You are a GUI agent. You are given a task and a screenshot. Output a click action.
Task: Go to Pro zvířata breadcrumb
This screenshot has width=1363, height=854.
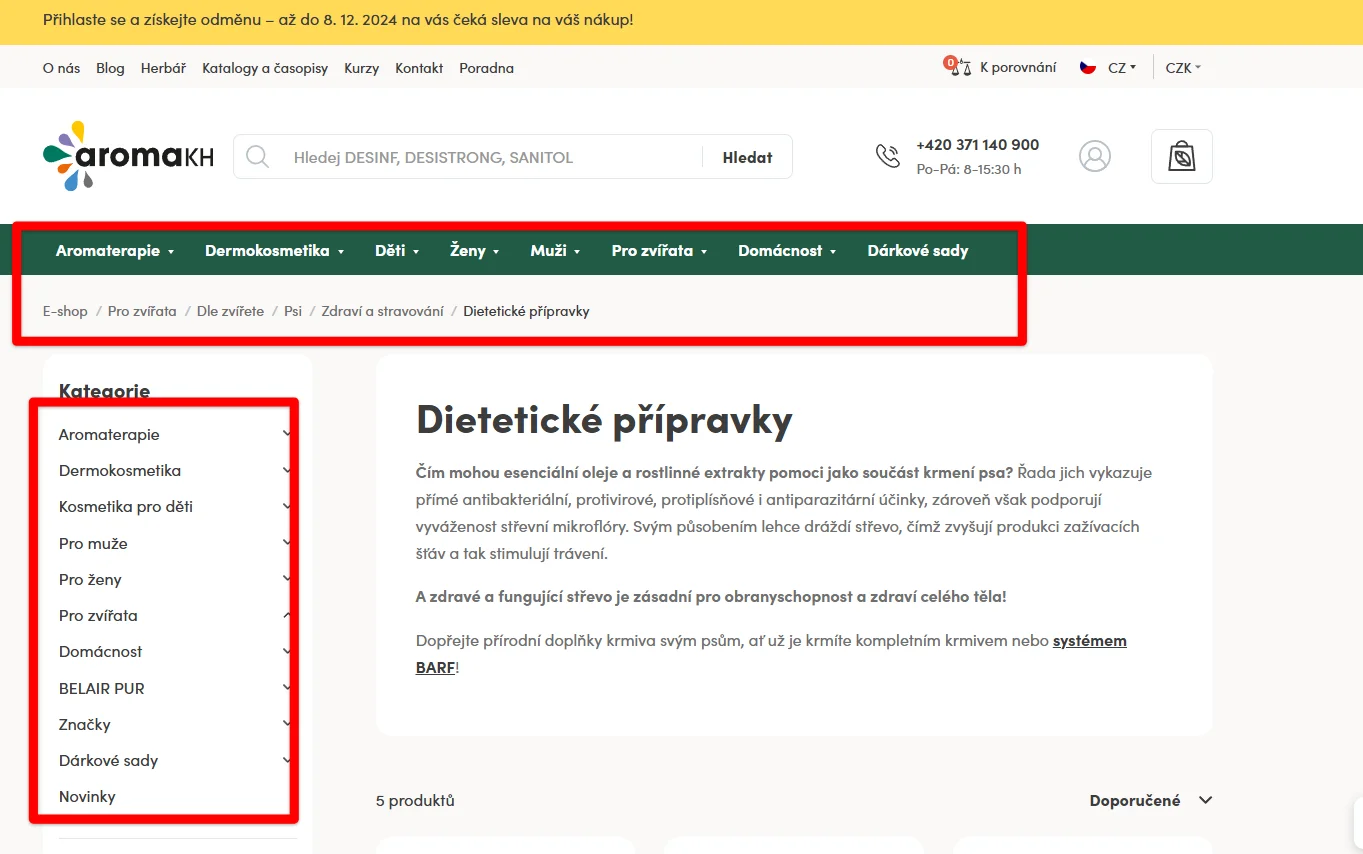142,311
